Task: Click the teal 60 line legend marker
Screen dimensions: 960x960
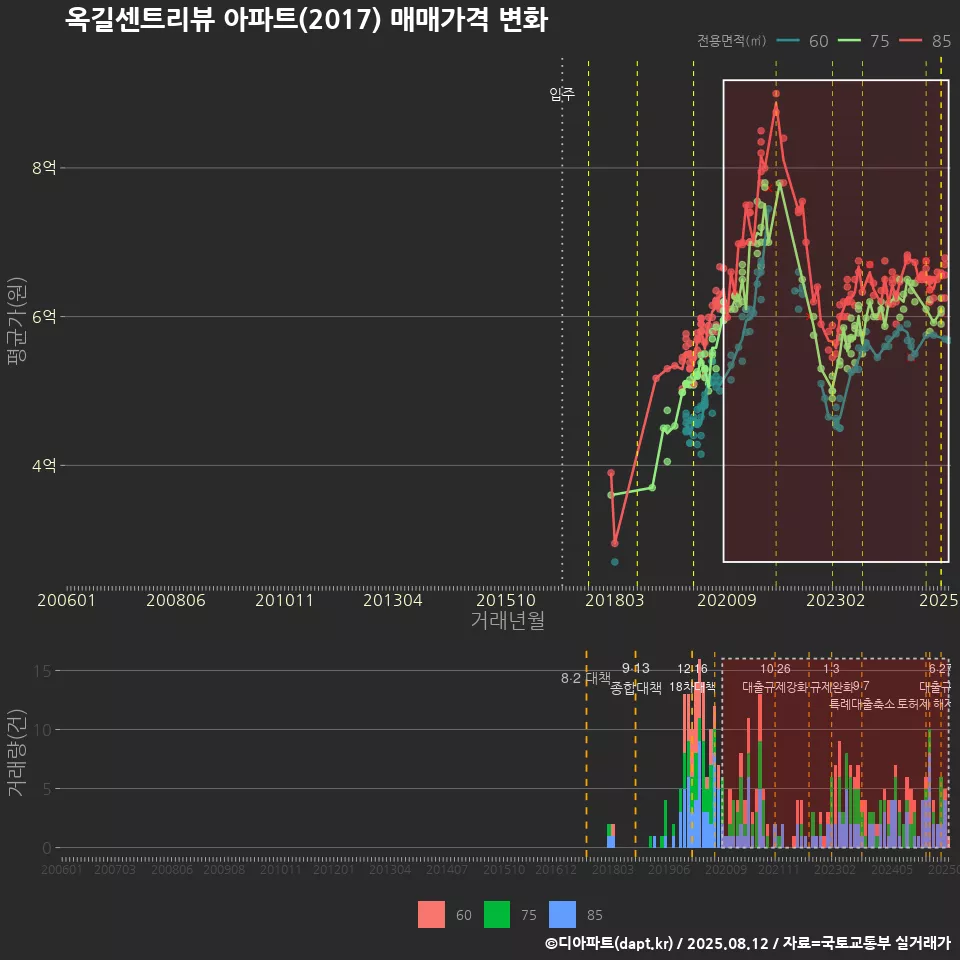Action: (x=788, y=41)
